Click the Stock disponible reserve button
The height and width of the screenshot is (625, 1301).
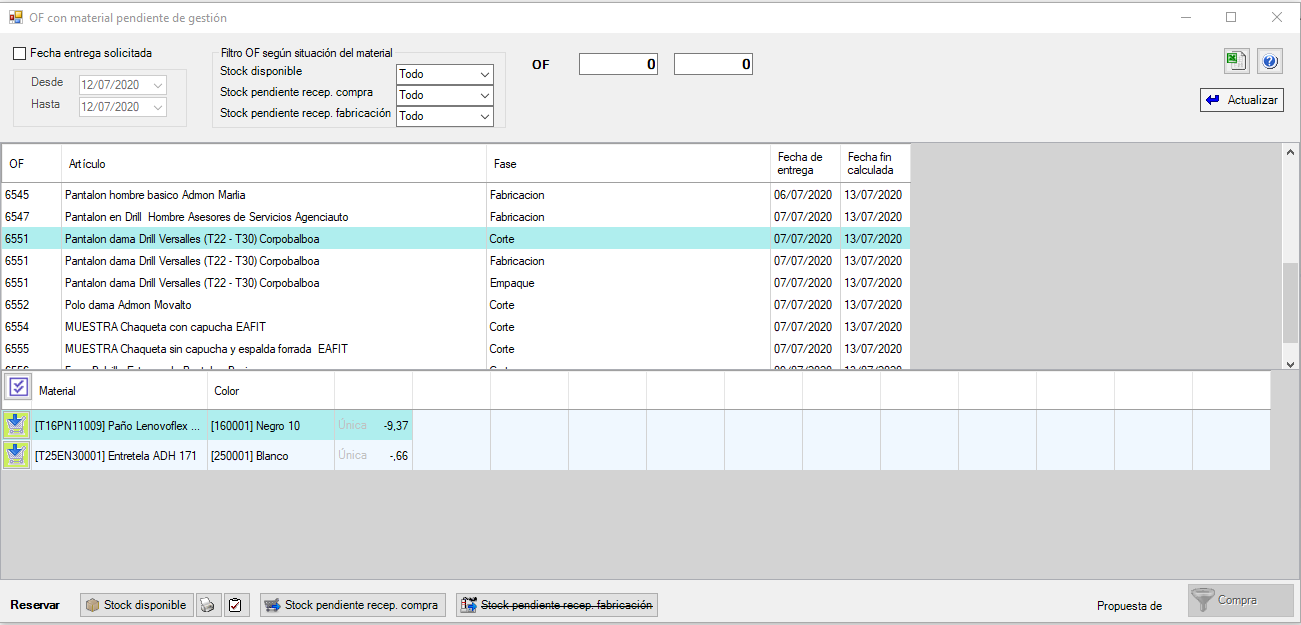[136, 605]
